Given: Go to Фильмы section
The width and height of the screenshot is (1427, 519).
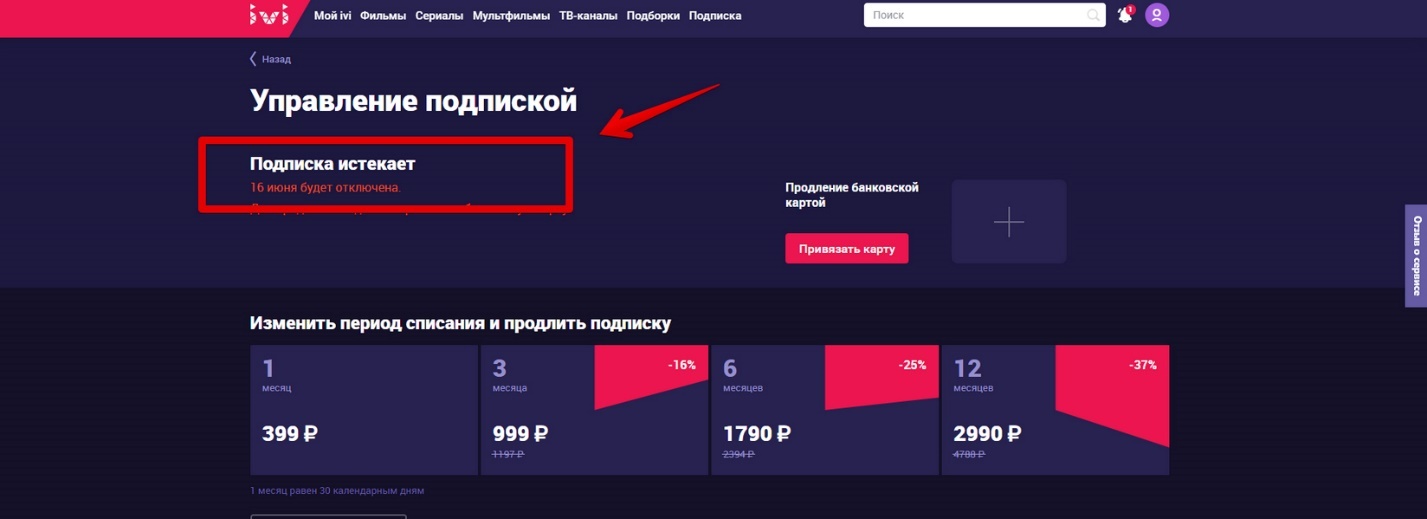Looking at the screenshot, I should point(381,16).
